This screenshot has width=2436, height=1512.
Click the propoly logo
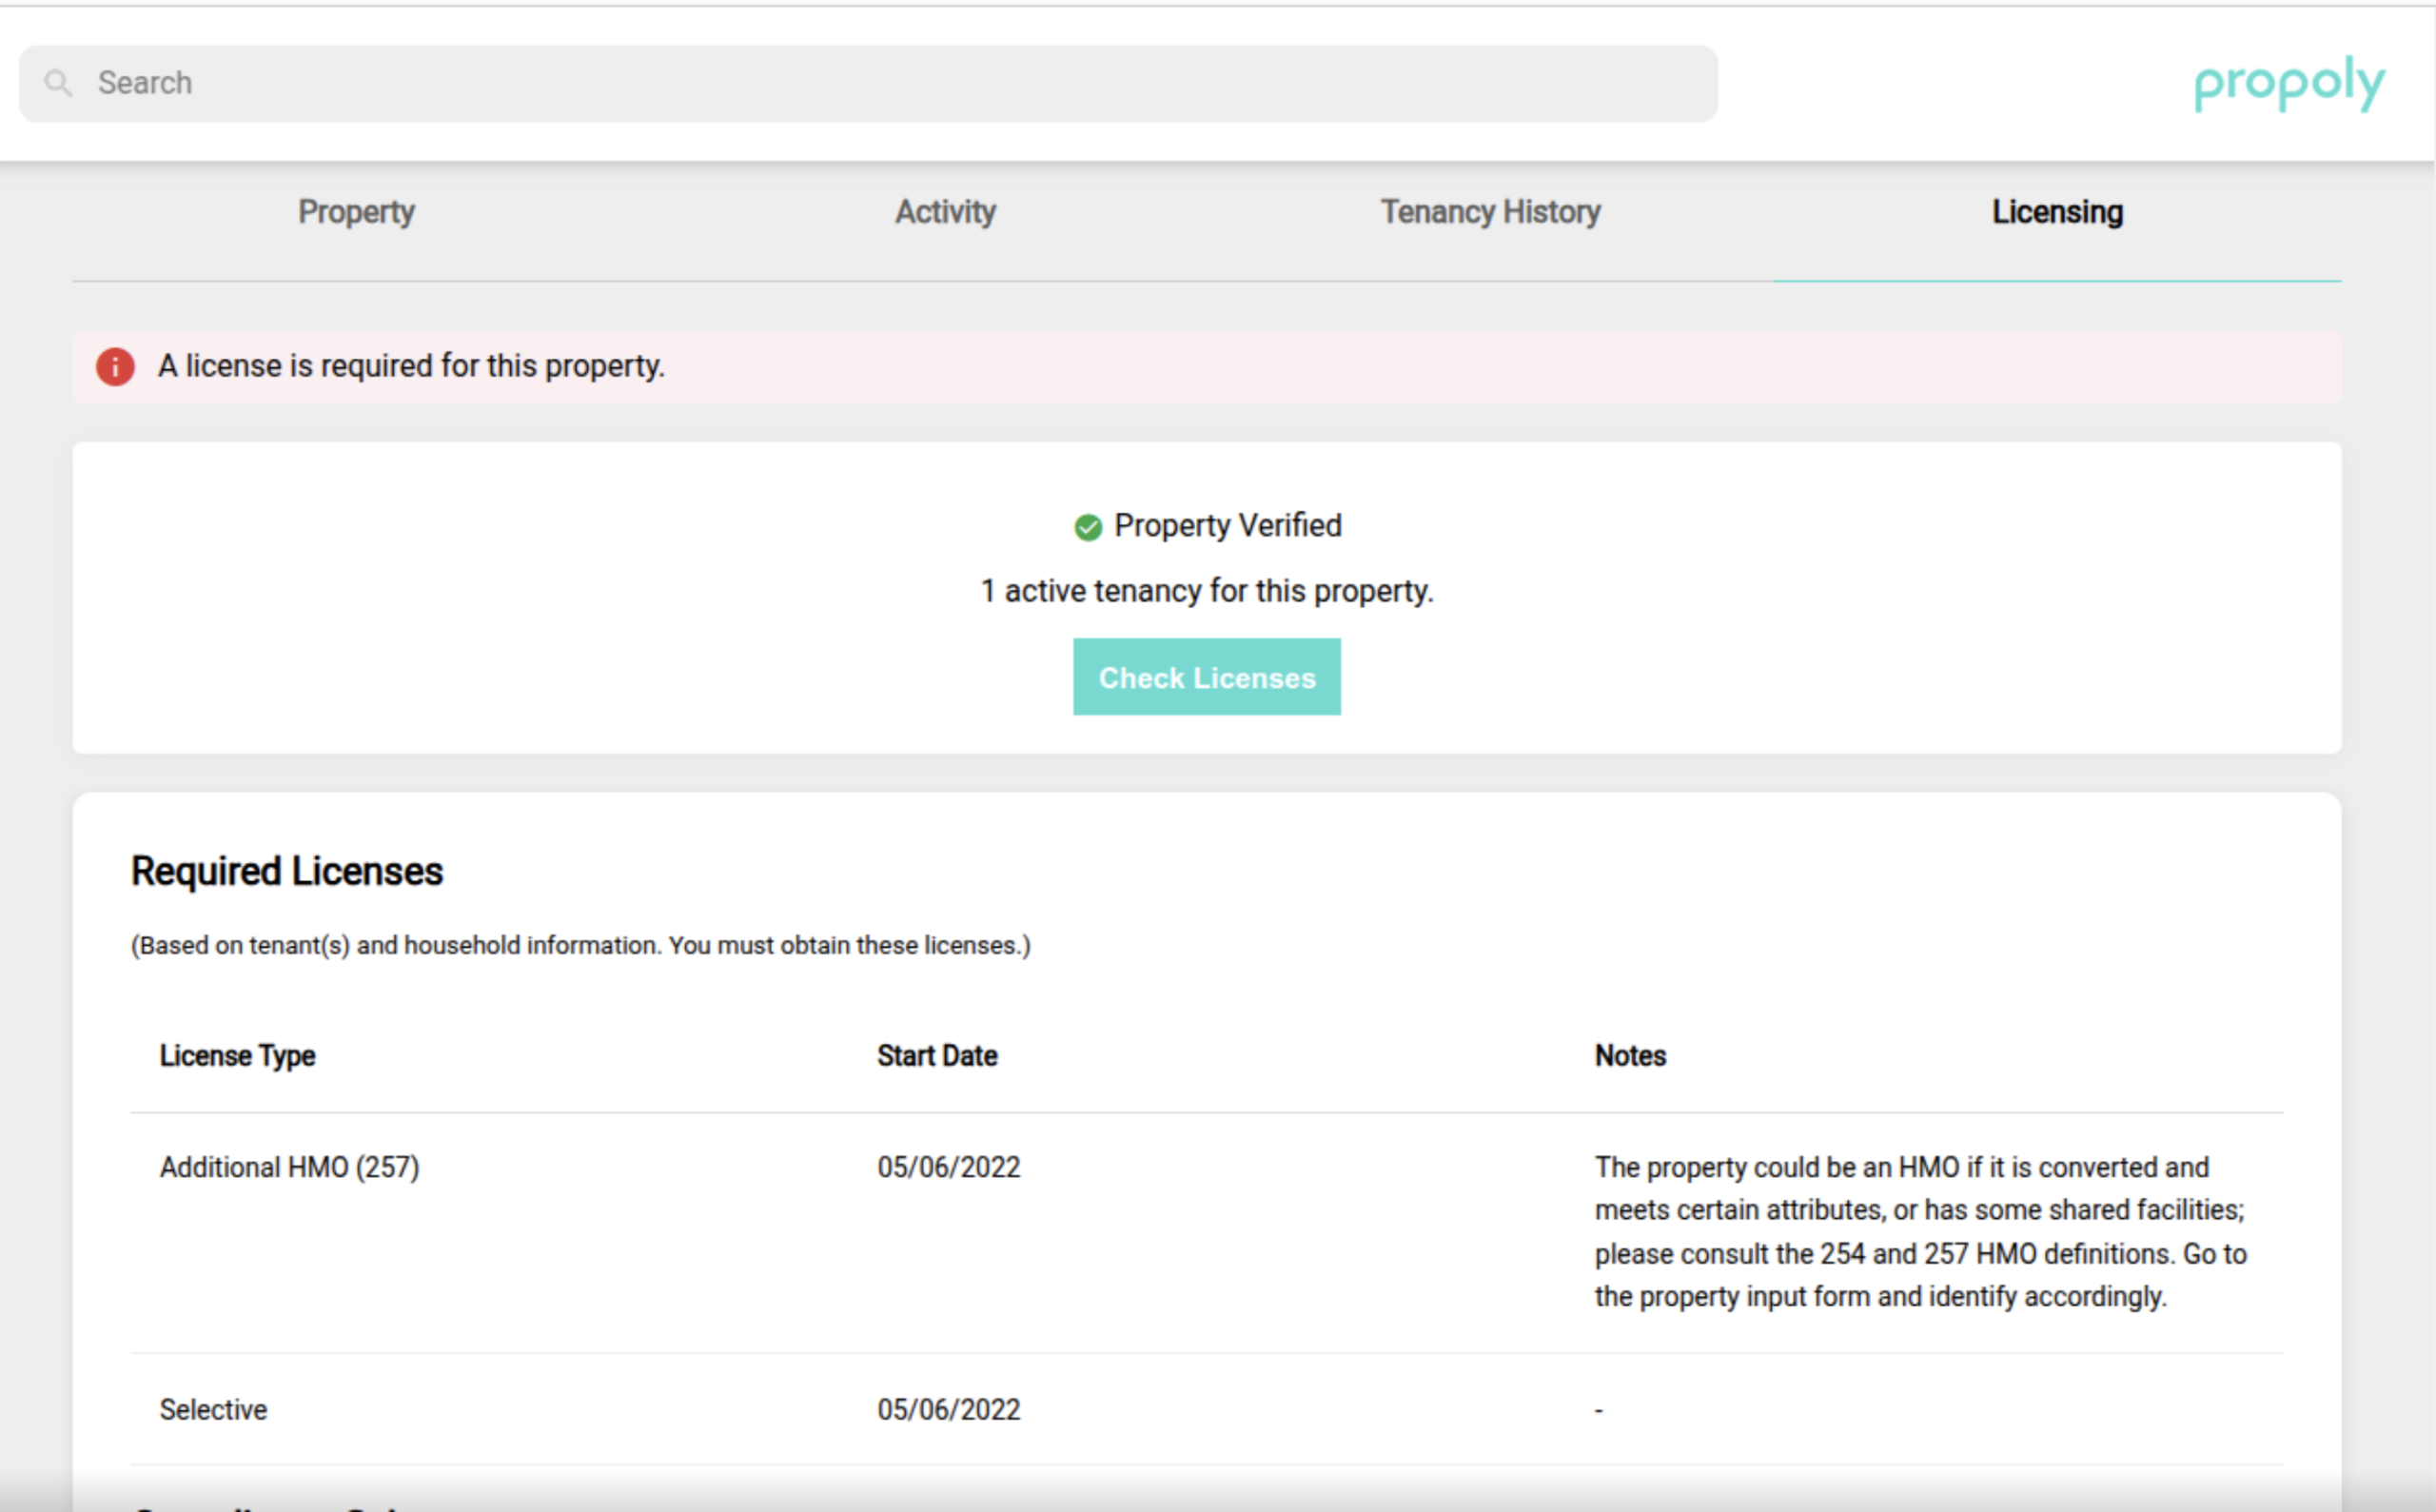tap(2288, 84)
